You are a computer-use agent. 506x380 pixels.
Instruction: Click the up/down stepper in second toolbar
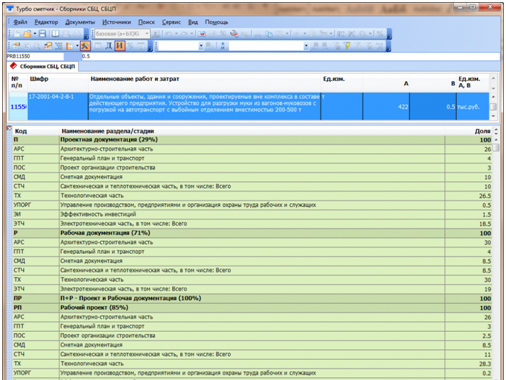point(223,46)
